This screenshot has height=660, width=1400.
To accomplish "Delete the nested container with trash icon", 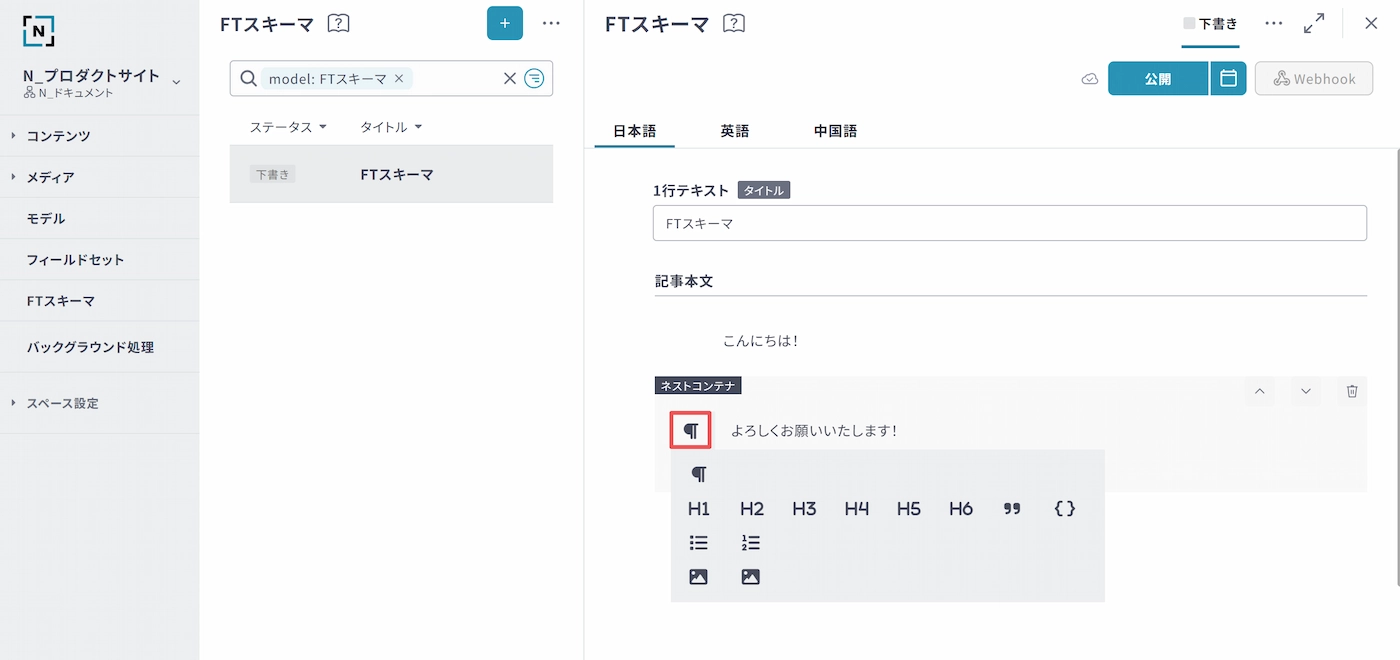I will pos(1352,391).
